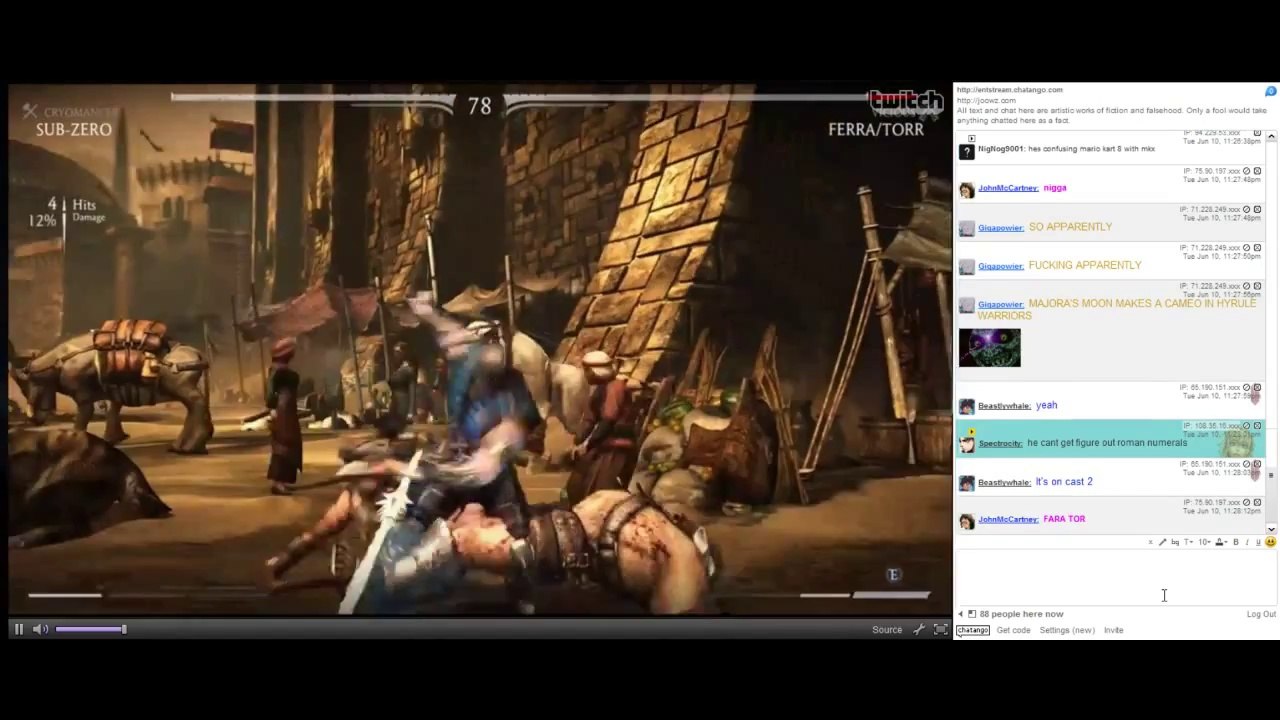
Task: Open NigNog9001 user avatar
Action: click(966, 152)
